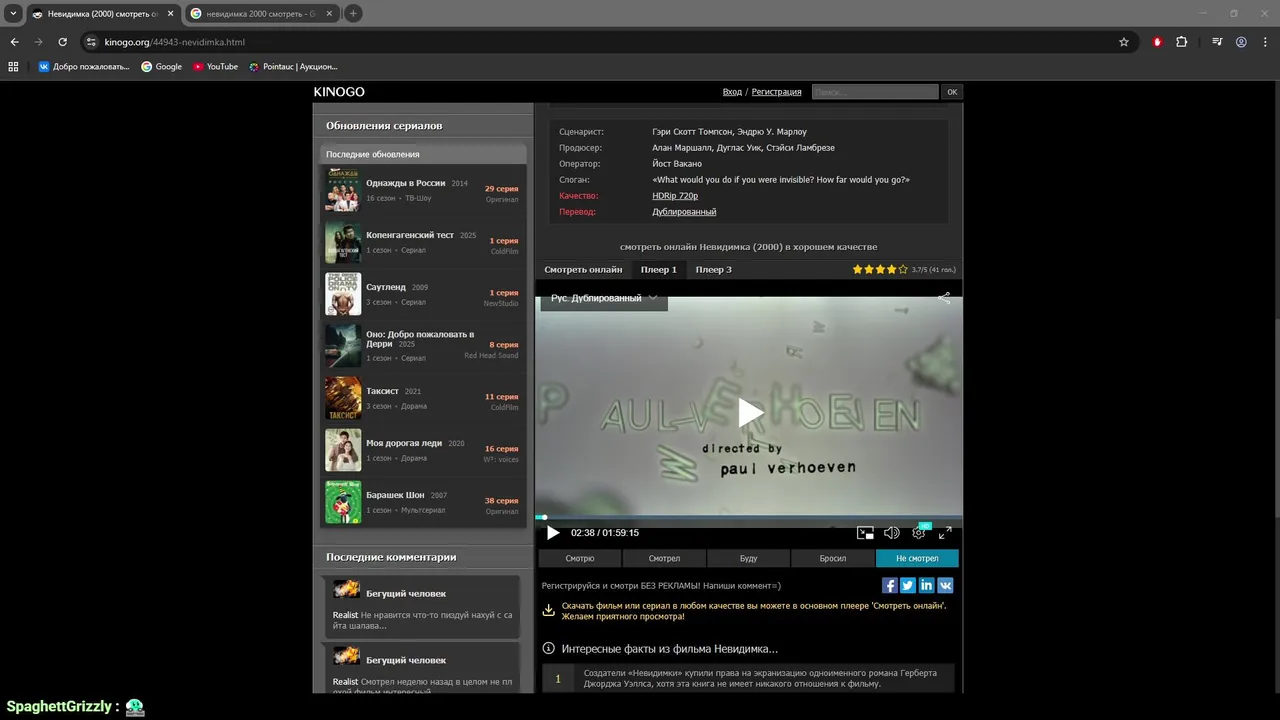Open the red ad-blocker extension icon
This screenshot has height=720, width=1280.
(x=1157, y=42)
